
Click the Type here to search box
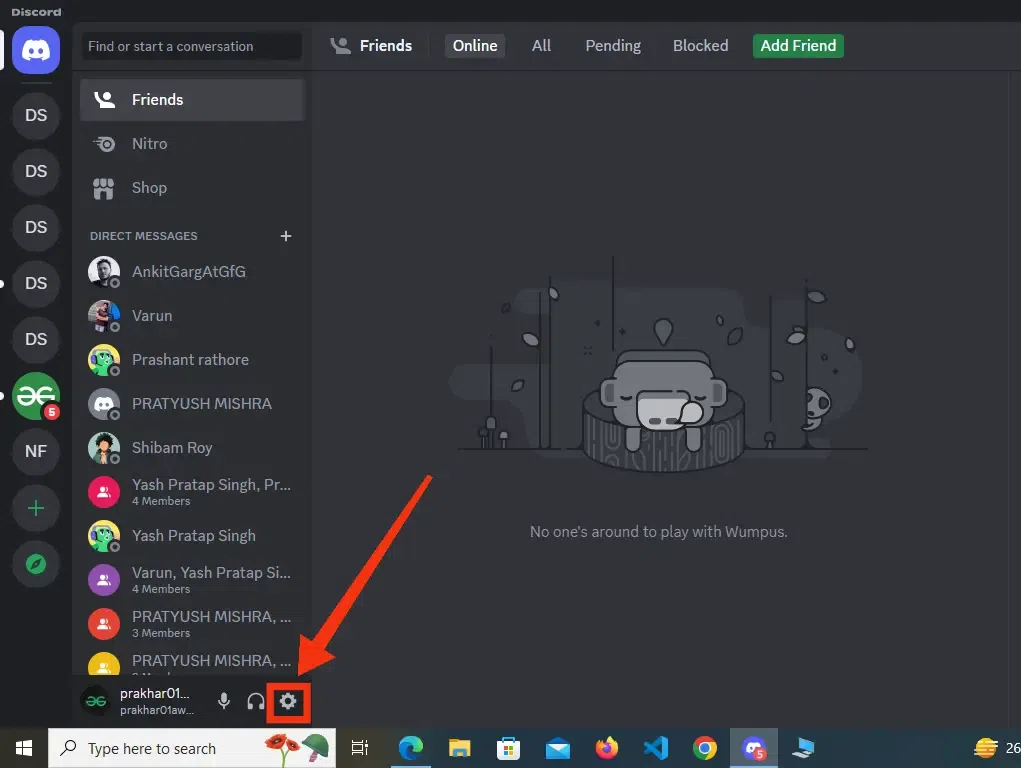192,748
